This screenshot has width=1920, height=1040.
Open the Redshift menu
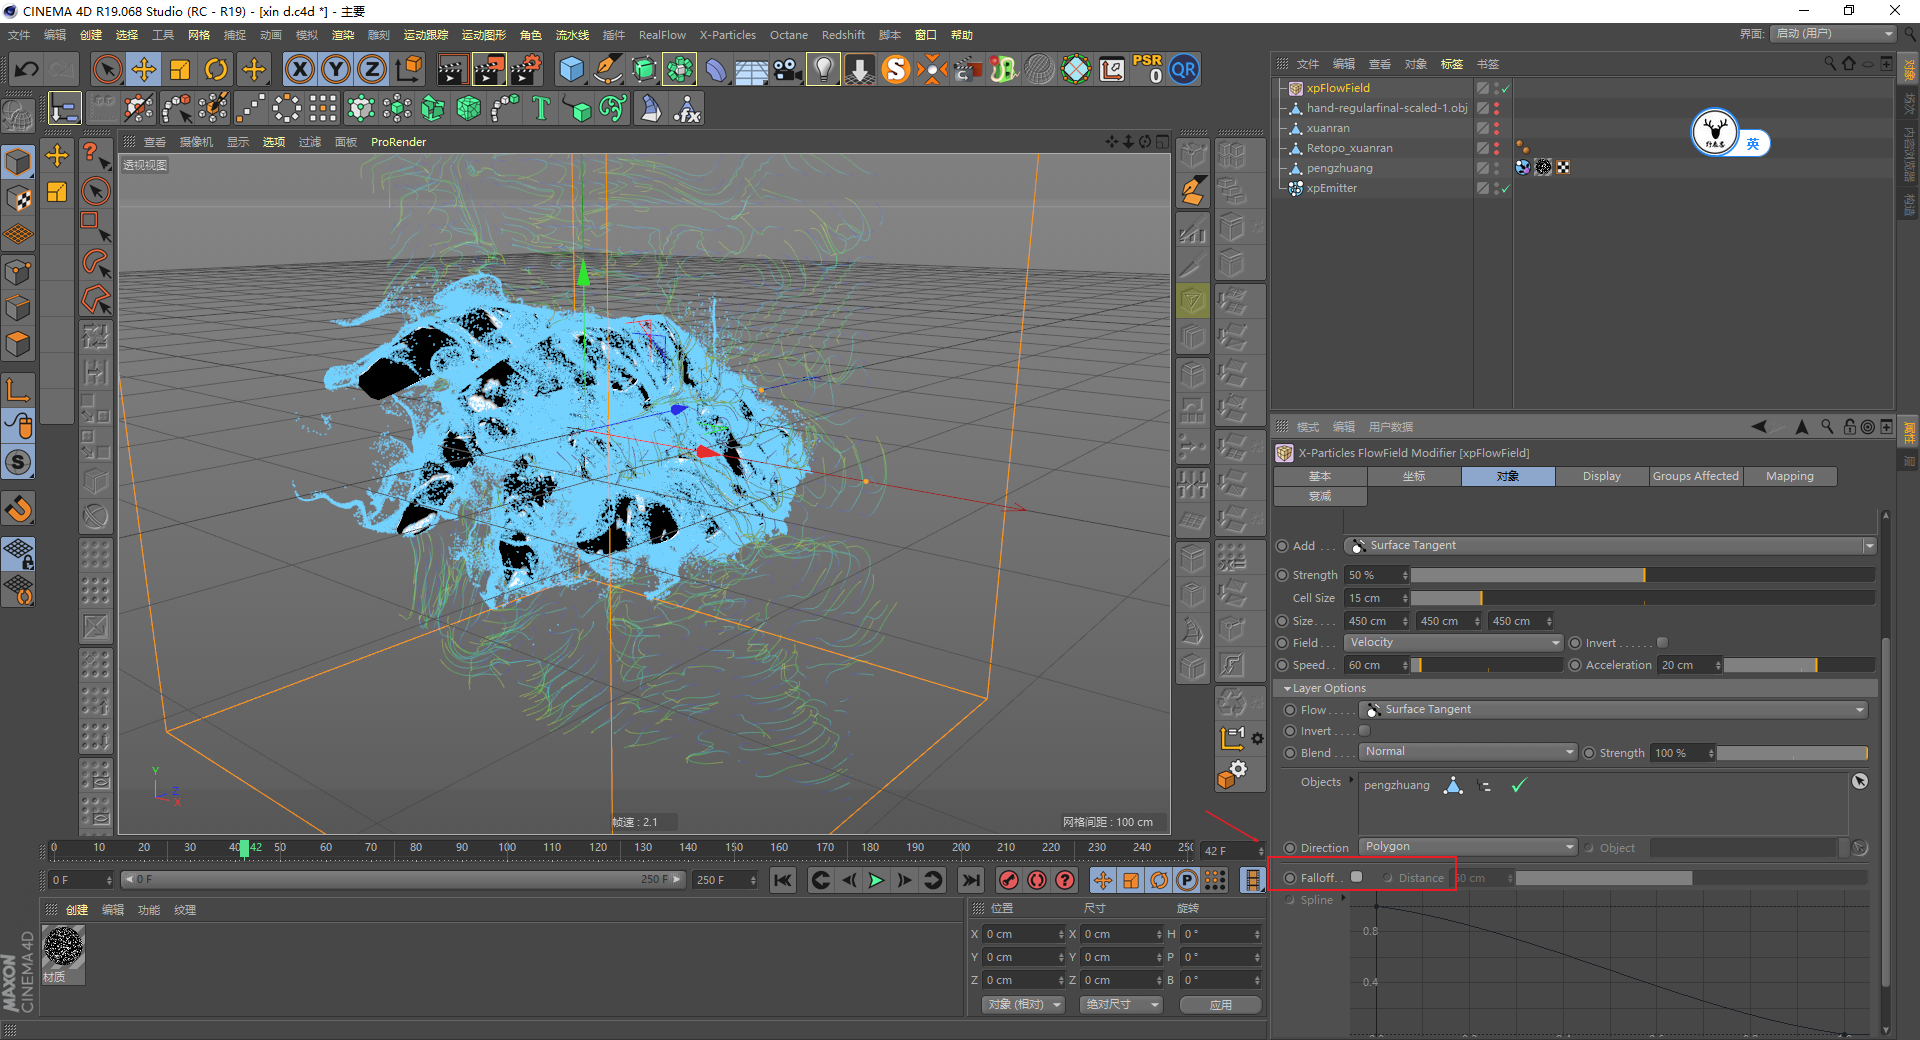[843, 35]
